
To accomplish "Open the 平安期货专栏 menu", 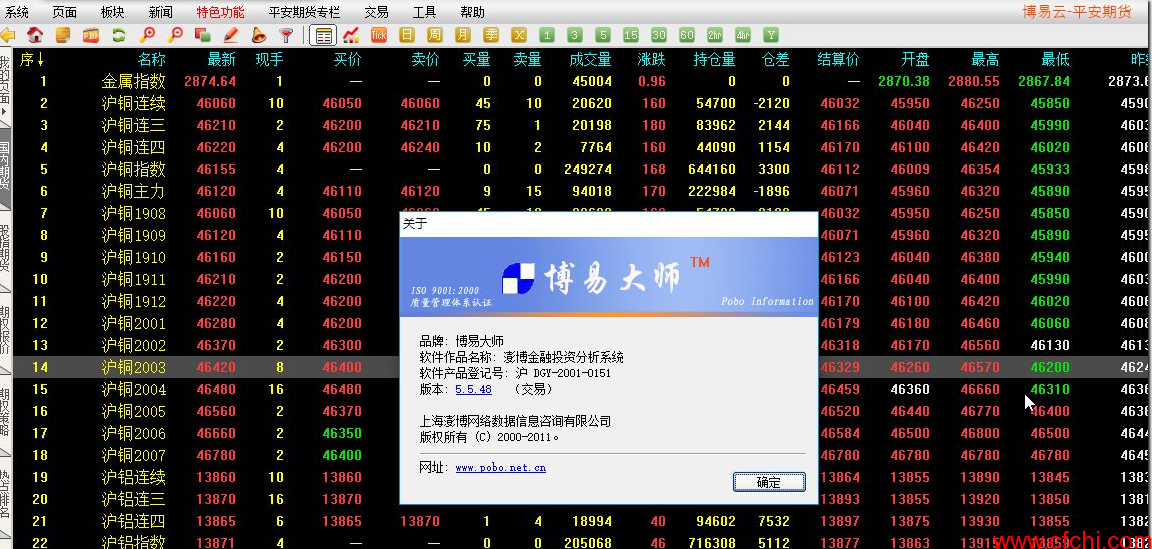I will pyautogui.click(x=304, y=12).
